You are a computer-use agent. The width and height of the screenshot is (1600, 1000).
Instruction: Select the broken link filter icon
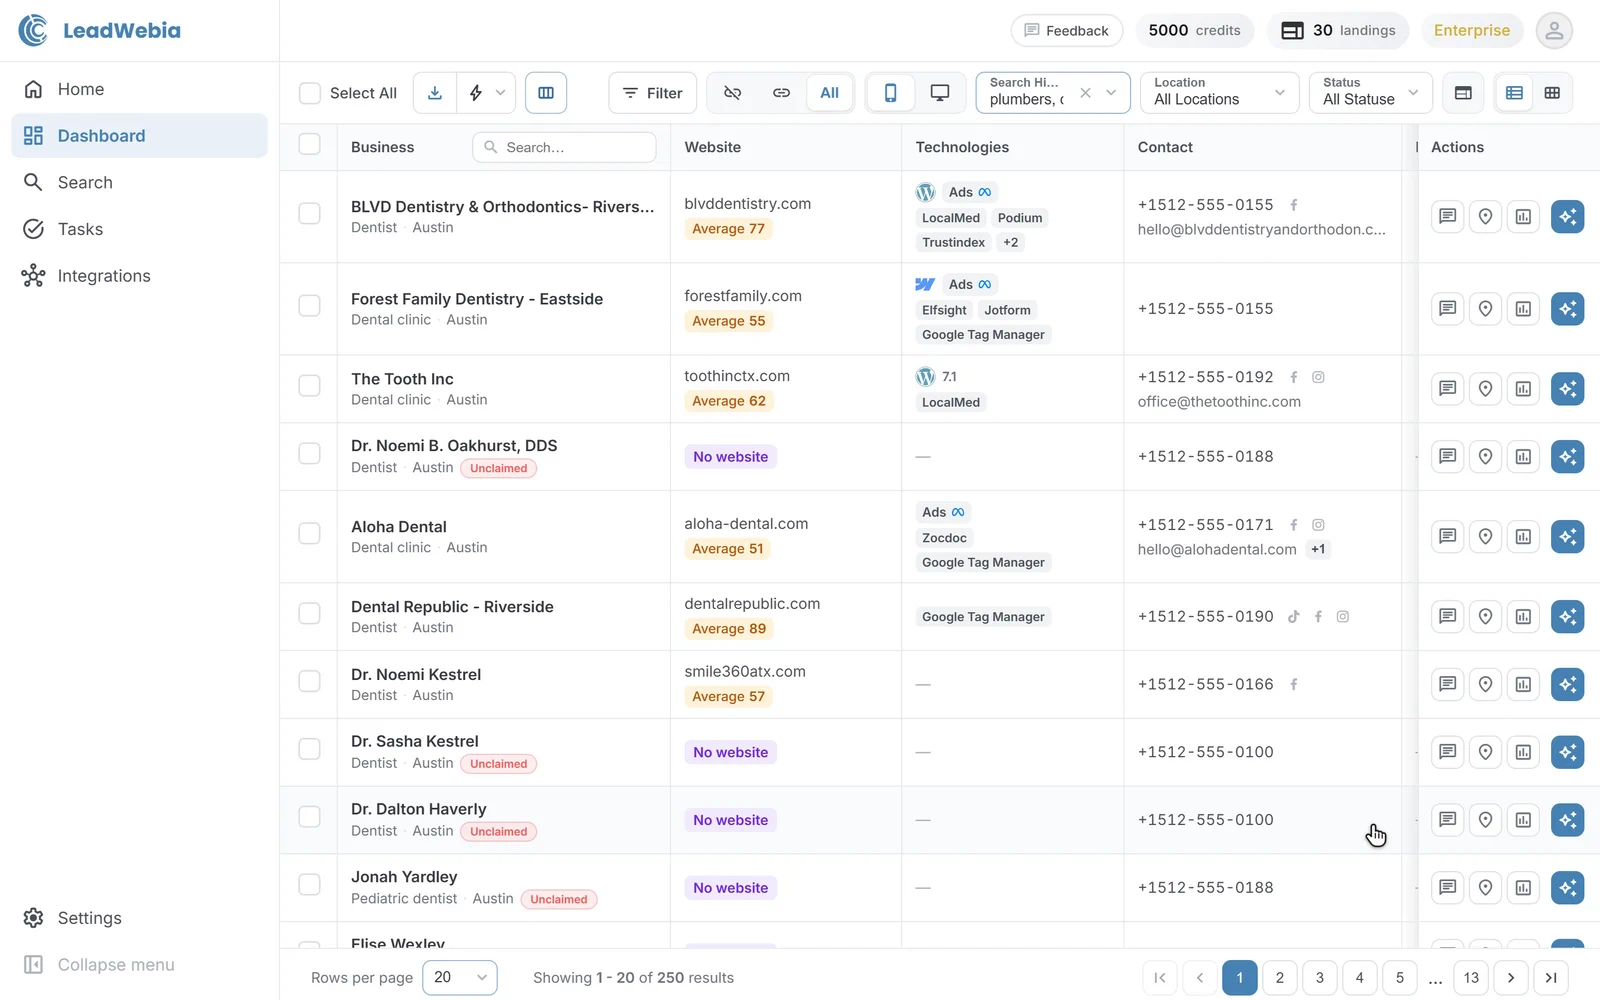click(732, 93)
